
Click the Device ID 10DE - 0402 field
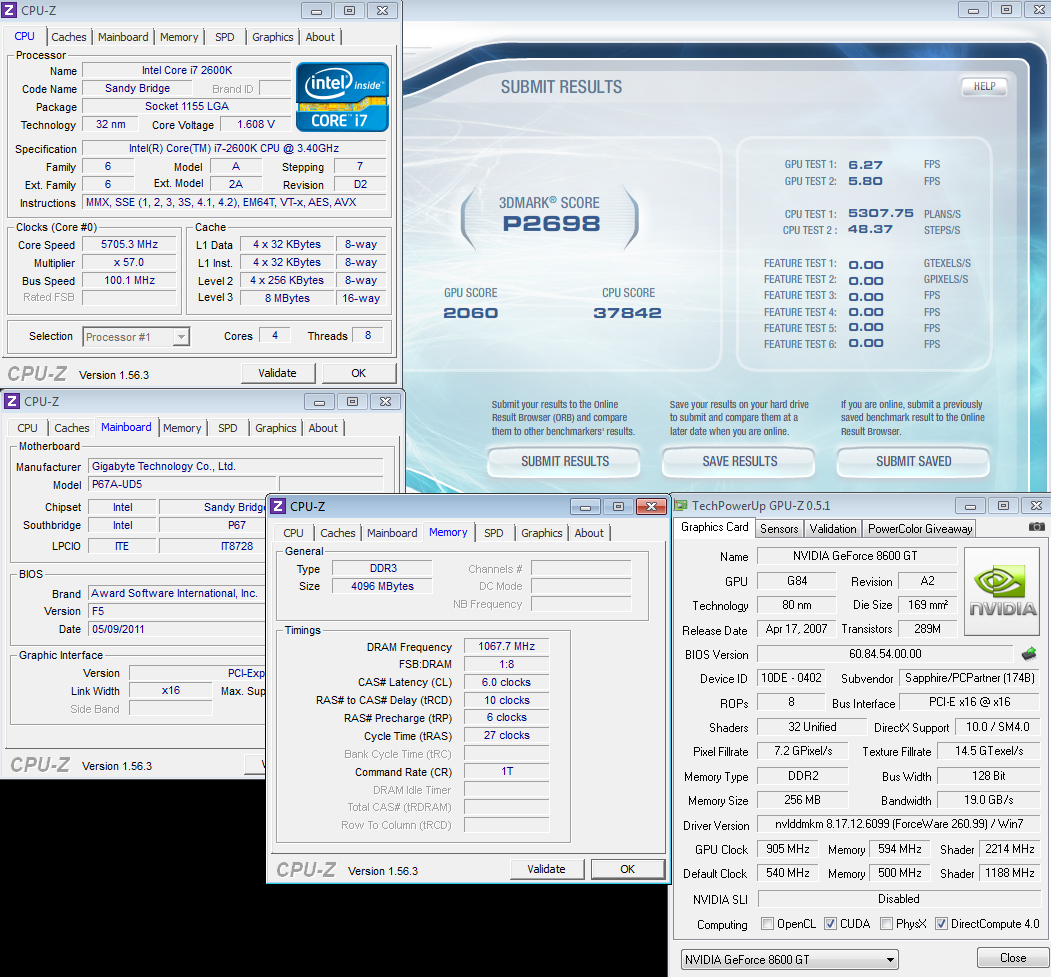[x=791, y=678]
